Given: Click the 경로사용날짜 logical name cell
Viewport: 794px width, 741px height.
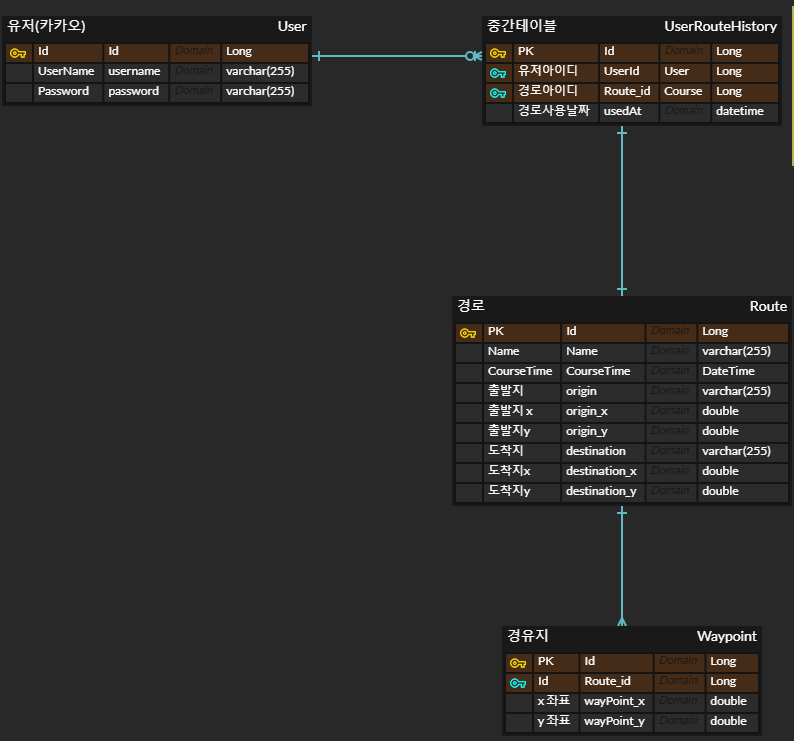Looking at the screenshot, I should 556,112.
